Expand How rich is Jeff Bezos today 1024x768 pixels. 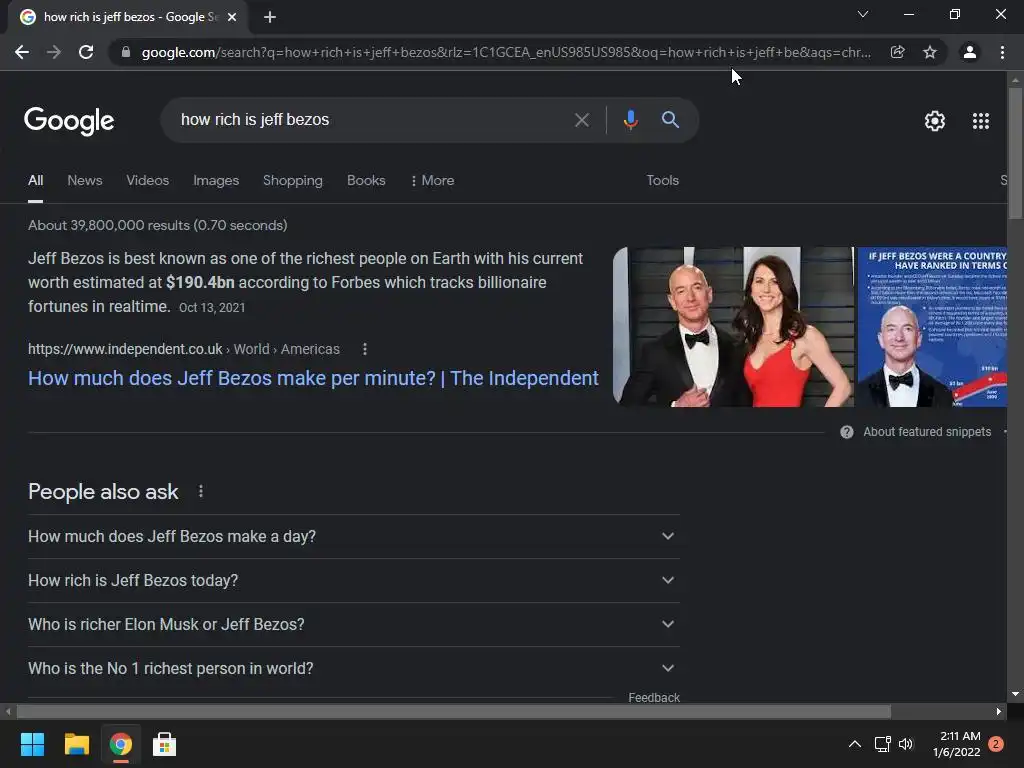tap(353, 581)
